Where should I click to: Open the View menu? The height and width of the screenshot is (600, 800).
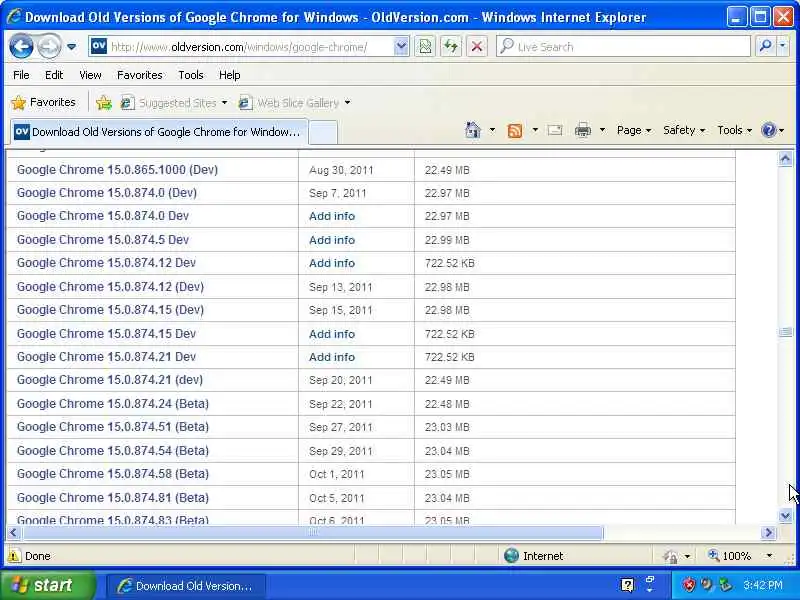point(90,75)
